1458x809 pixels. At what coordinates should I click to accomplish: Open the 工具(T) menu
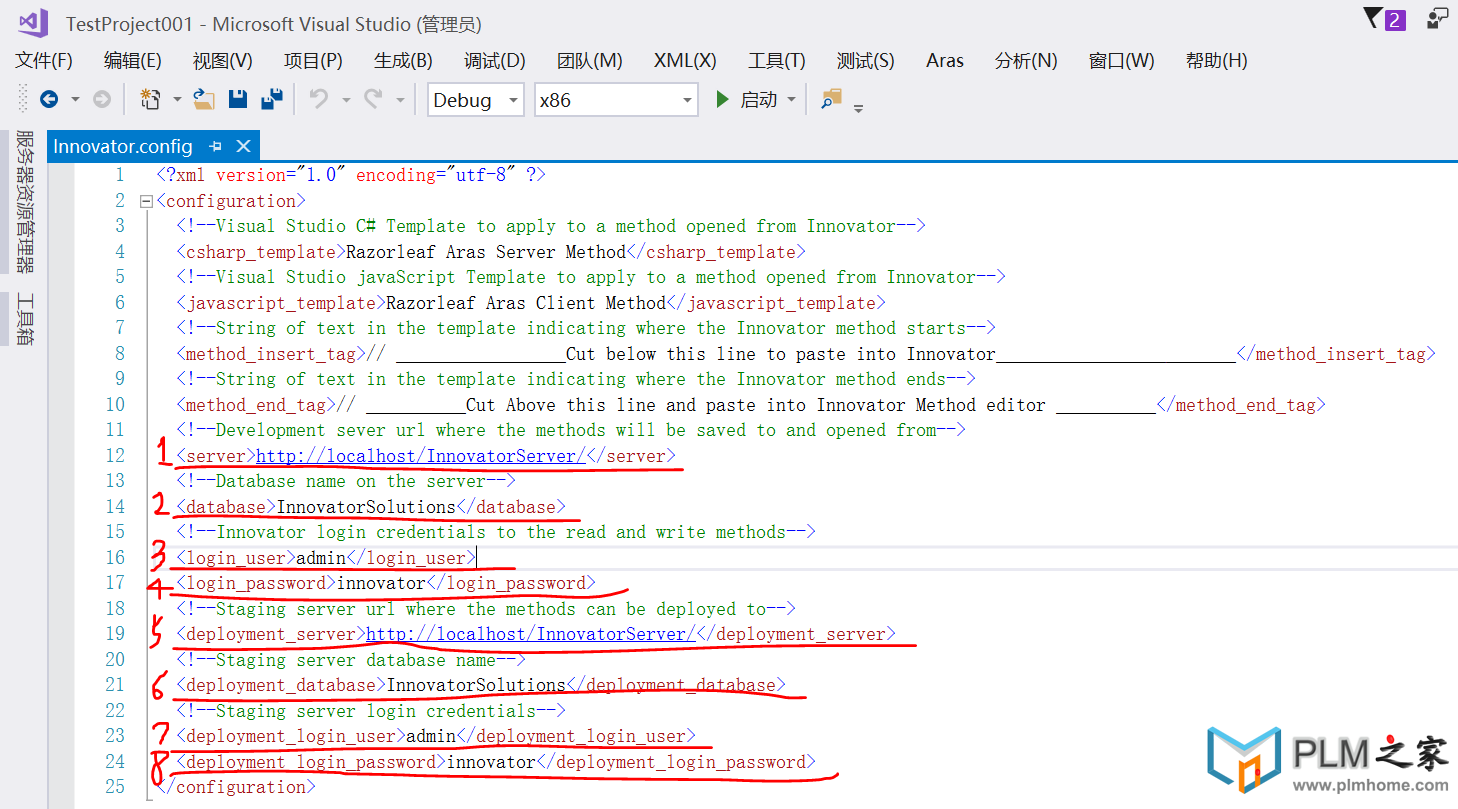[x=777, y=60]
